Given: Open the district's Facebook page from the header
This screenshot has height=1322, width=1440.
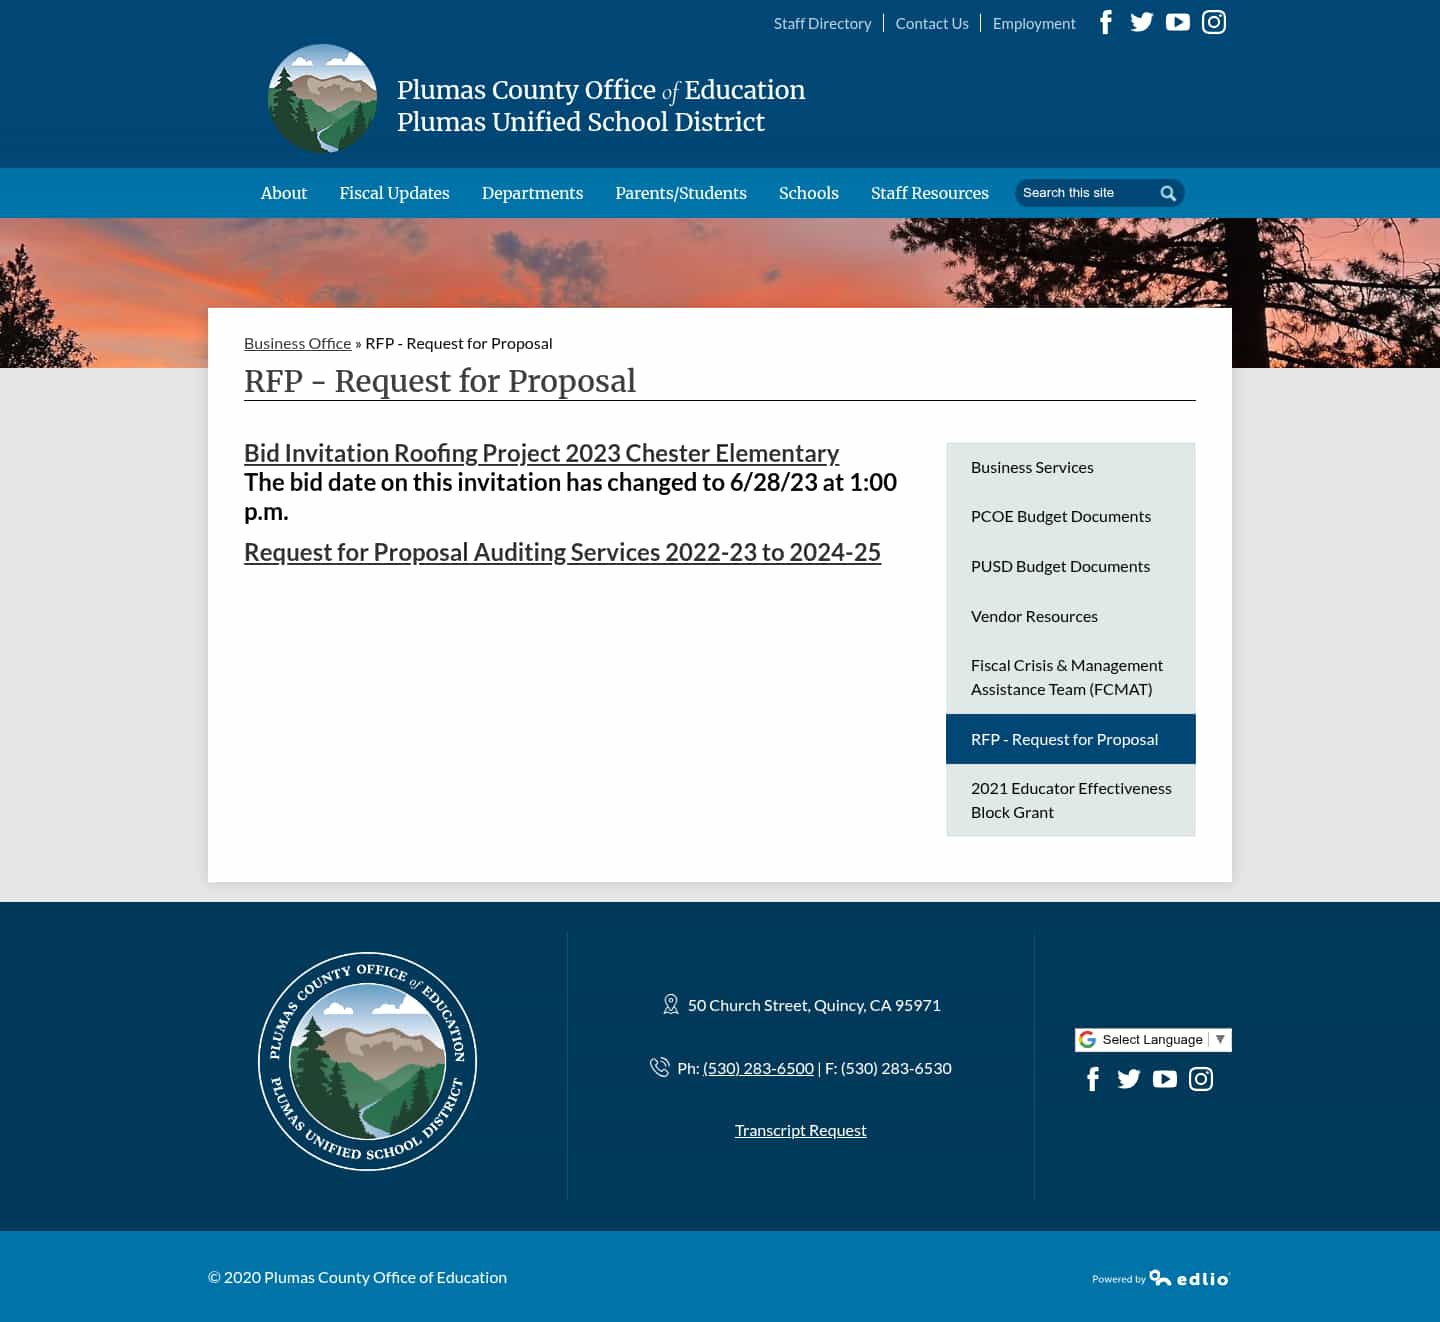Looking at the screenshot, I should [1105, 21].
